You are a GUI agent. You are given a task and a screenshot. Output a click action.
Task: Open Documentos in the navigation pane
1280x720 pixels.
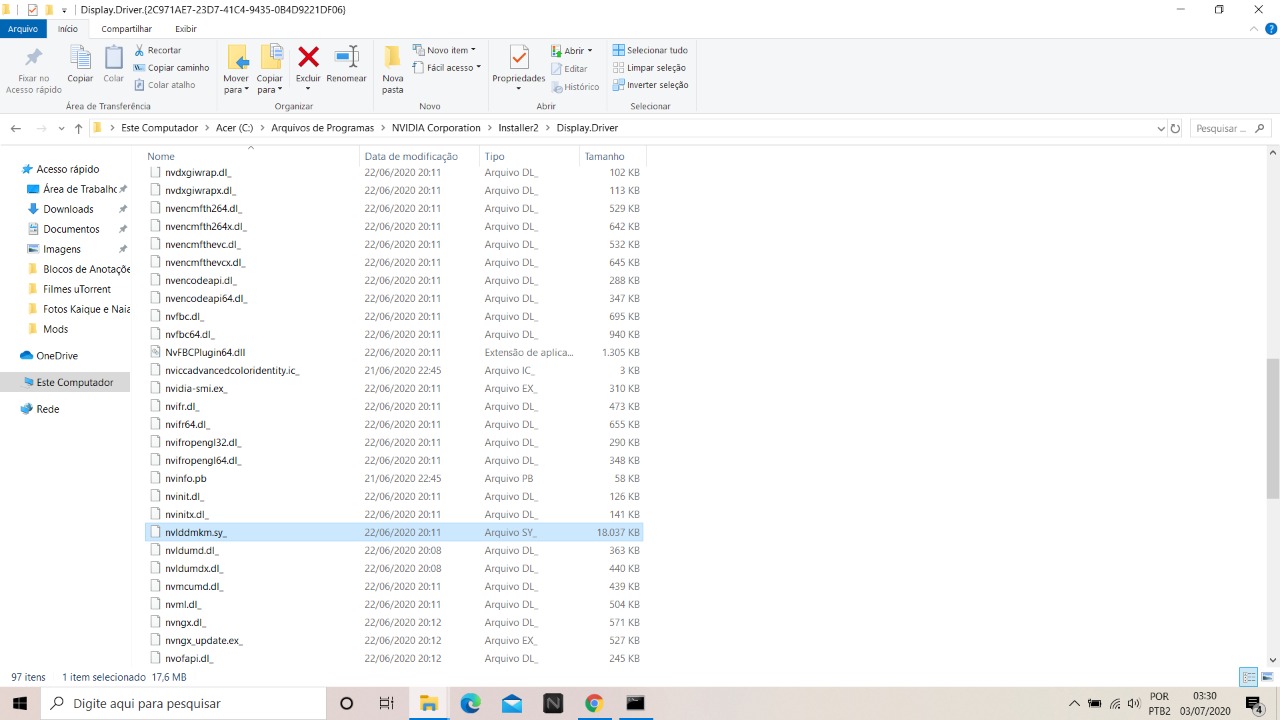(x=71, y=229)
